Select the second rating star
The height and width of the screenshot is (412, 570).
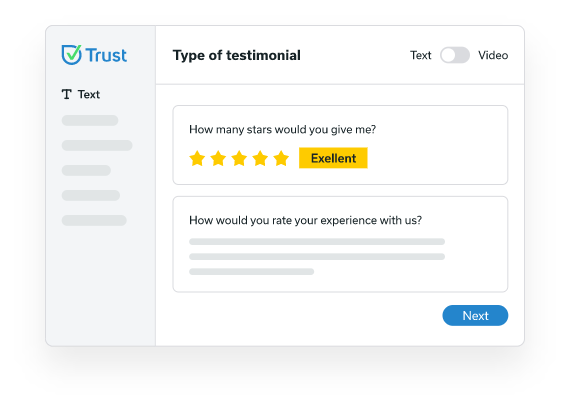tap(218, 159)
